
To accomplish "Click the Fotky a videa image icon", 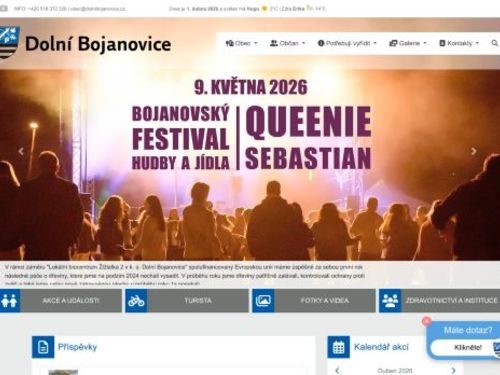I will click(263, 301).
